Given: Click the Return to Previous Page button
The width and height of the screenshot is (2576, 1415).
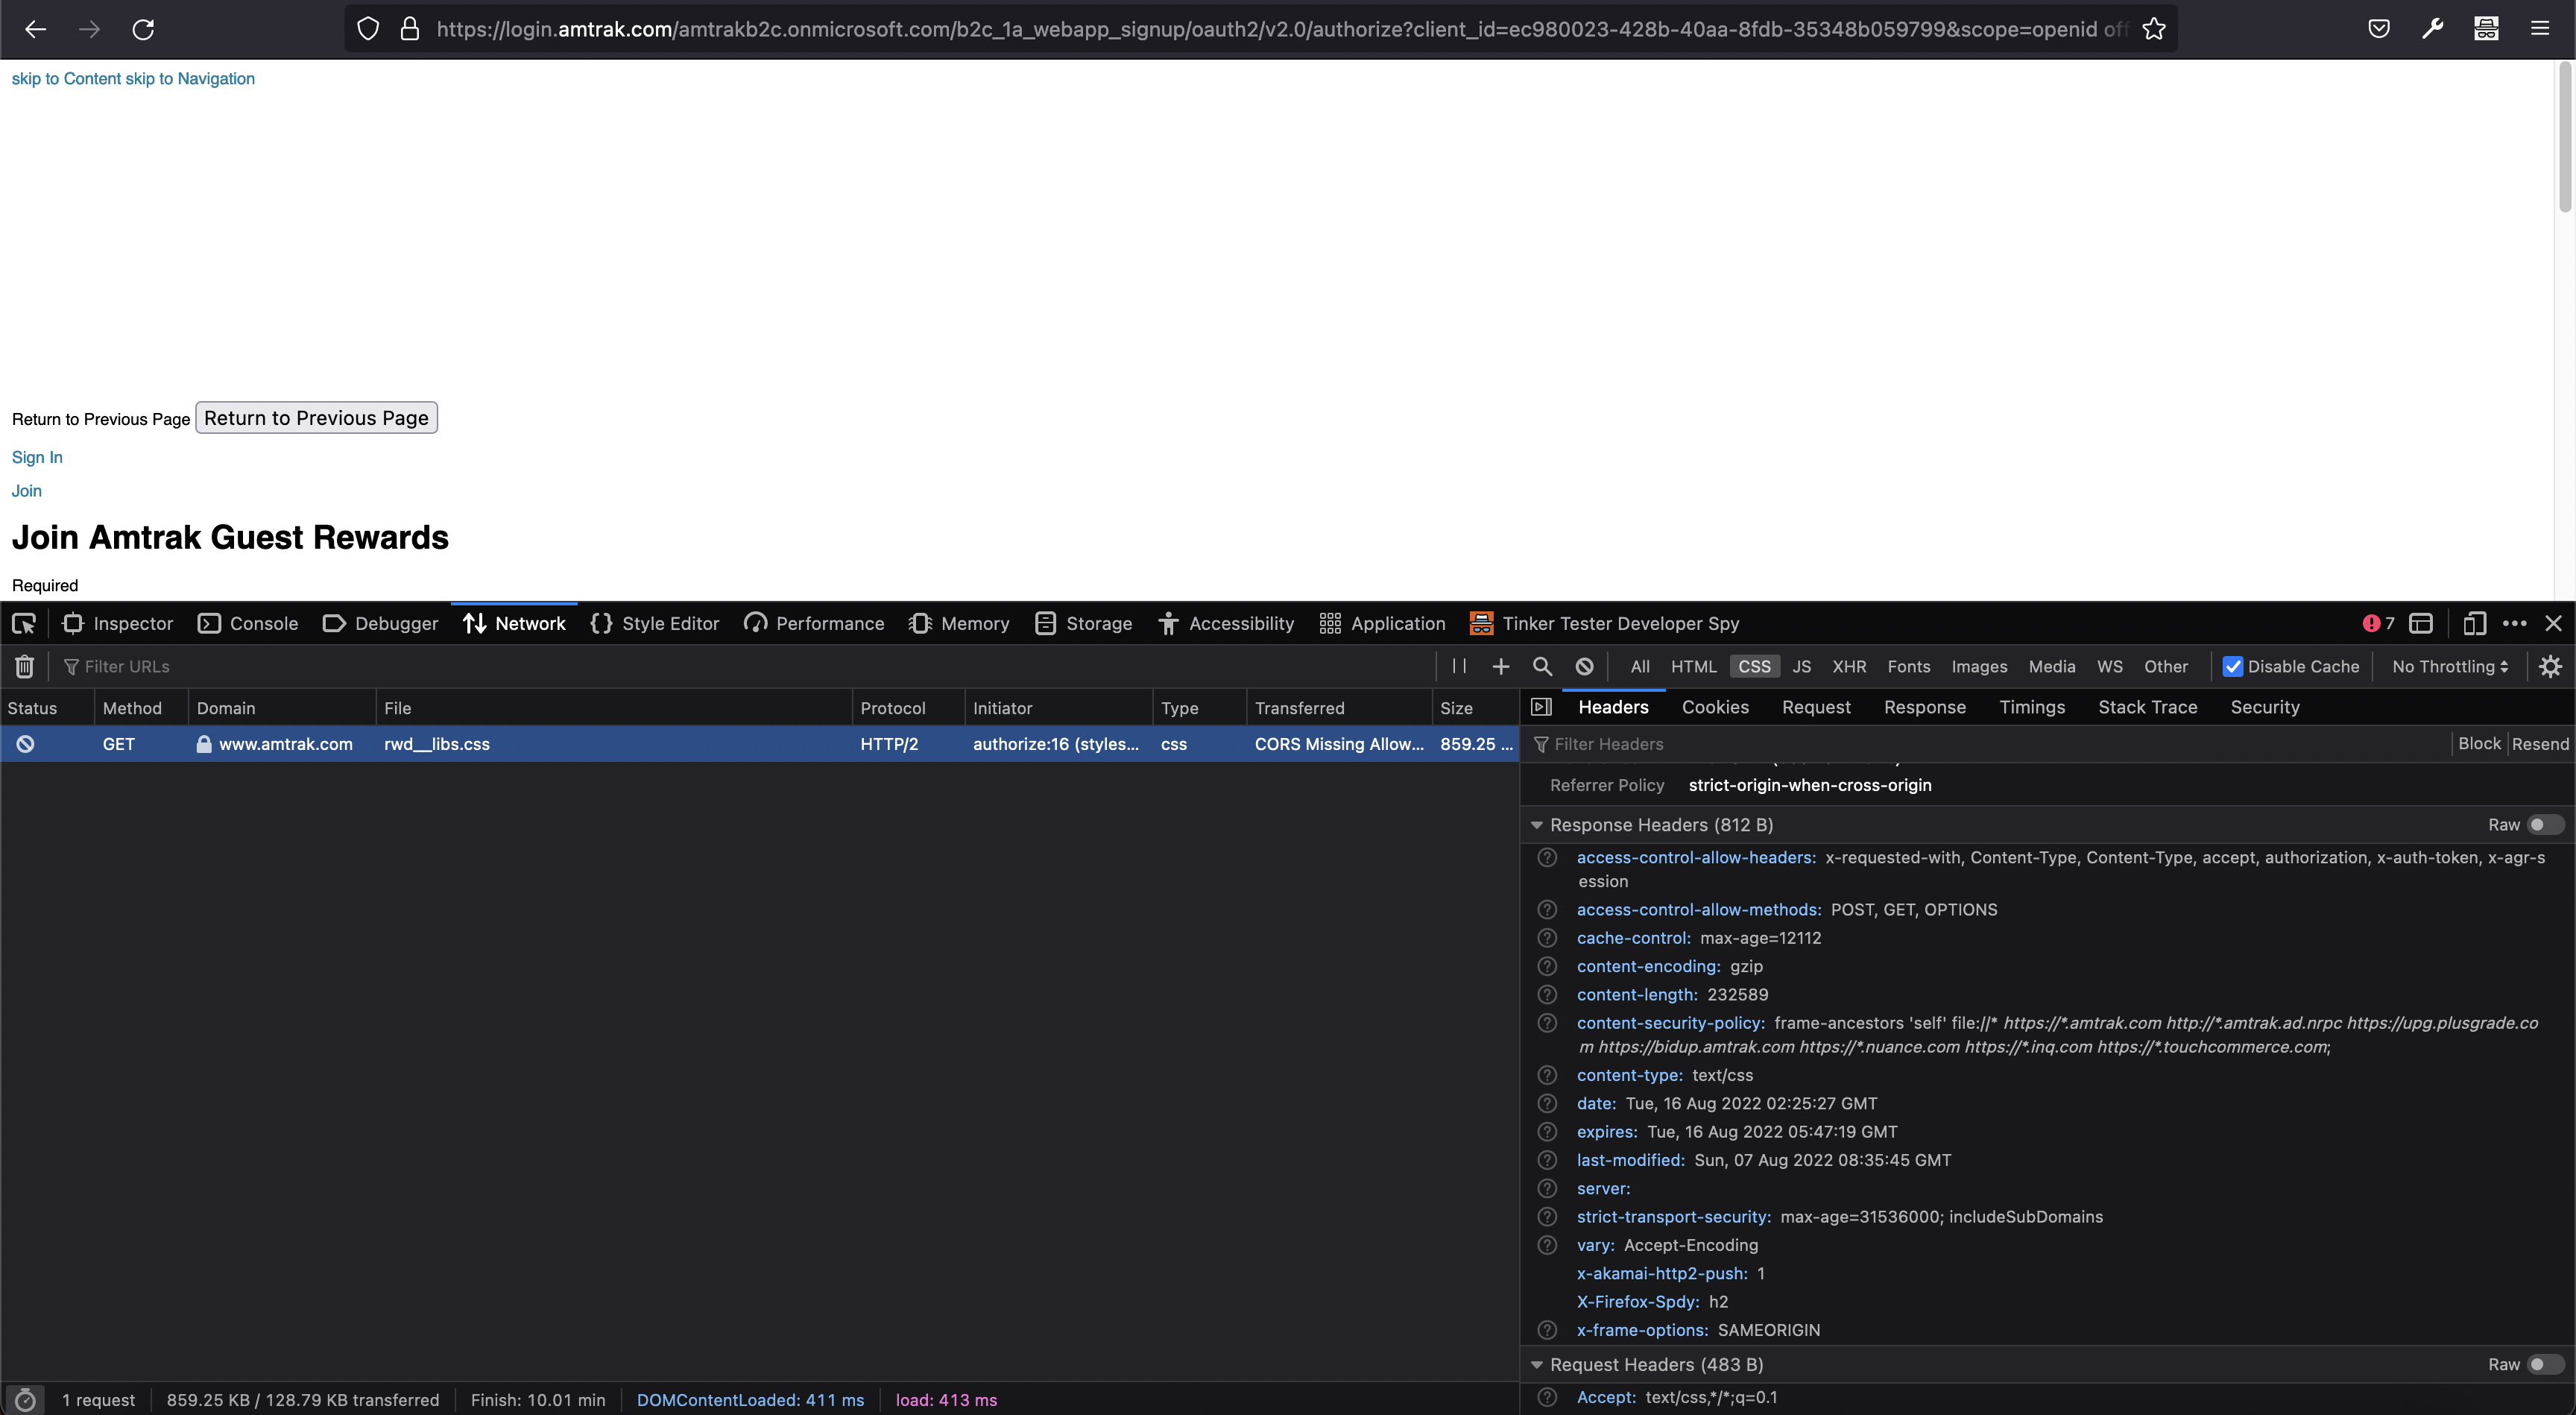Looking at the screenshot, I should [x=317, y=418].
